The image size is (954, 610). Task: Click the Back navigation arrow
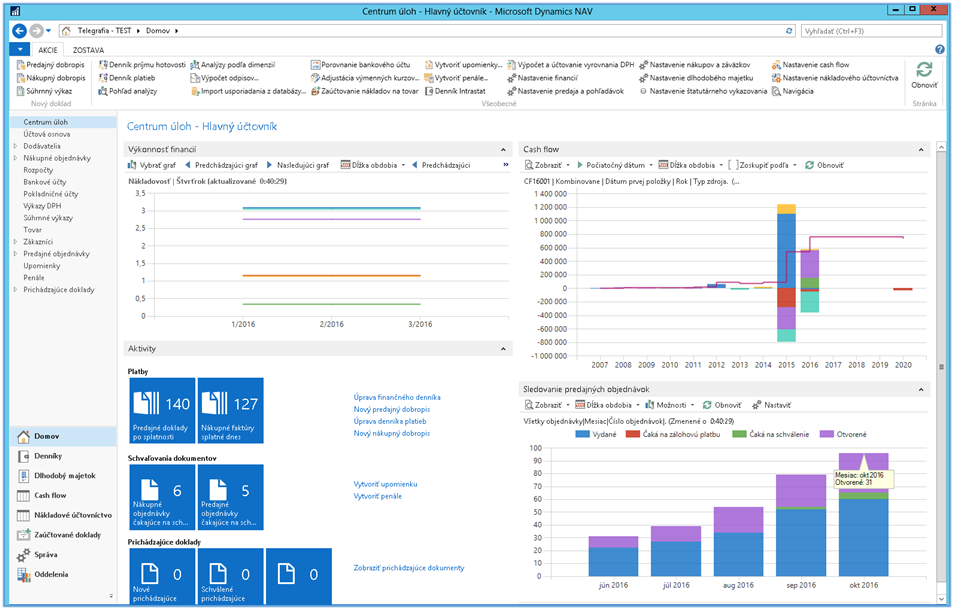19,30
